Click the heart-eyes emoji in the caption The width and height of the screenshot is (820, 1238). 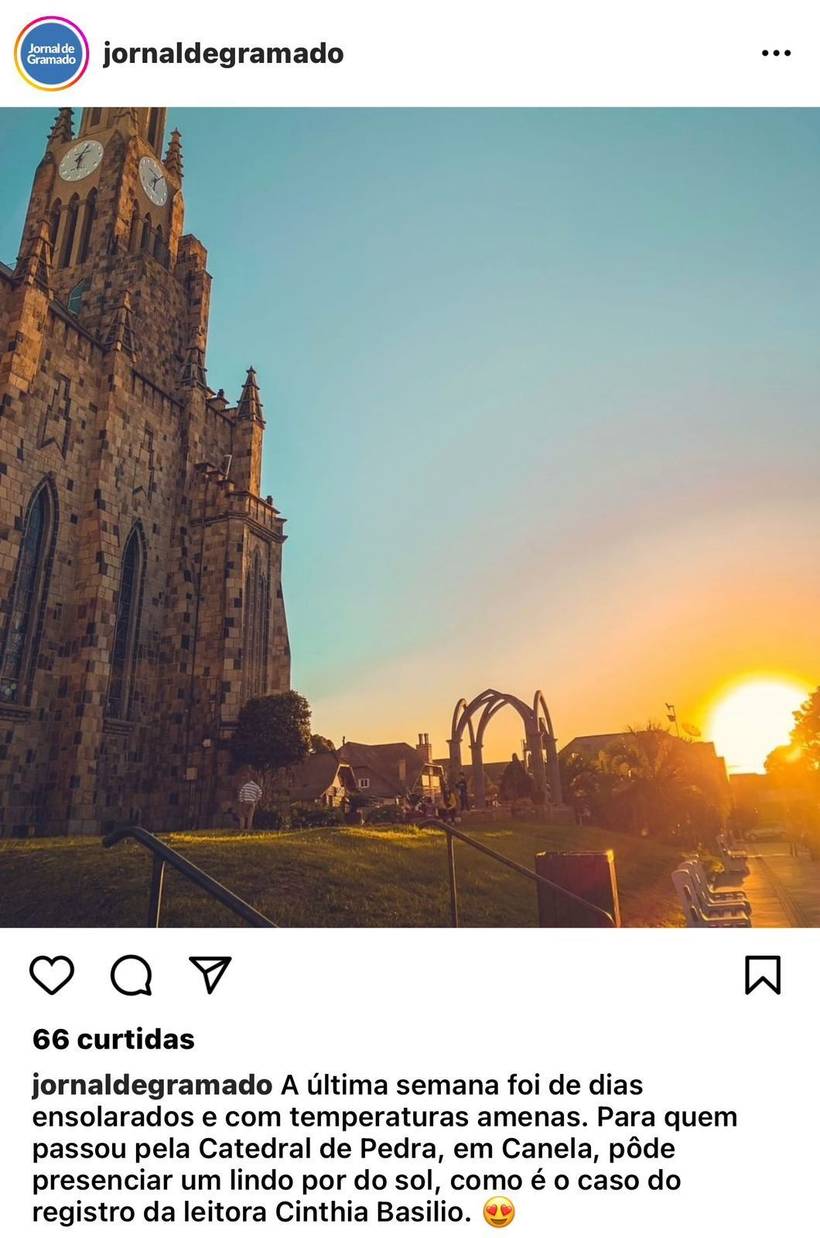pos(499,1213)
